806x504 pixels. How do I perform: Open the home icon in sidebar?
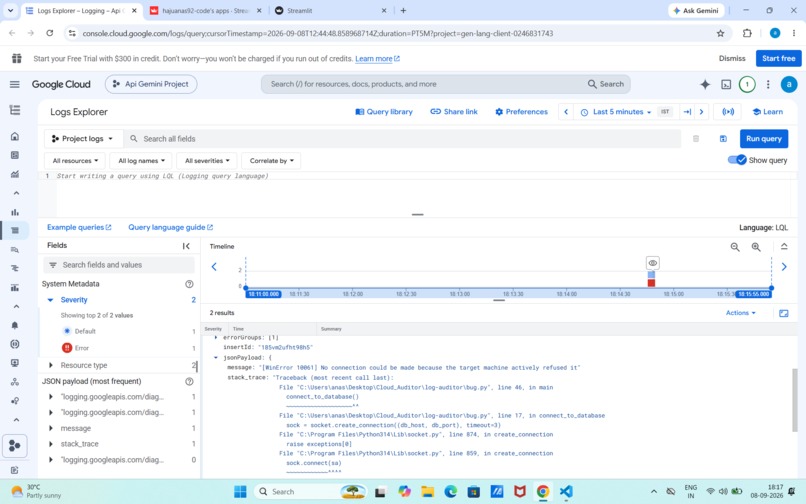(x=15, y=136)
